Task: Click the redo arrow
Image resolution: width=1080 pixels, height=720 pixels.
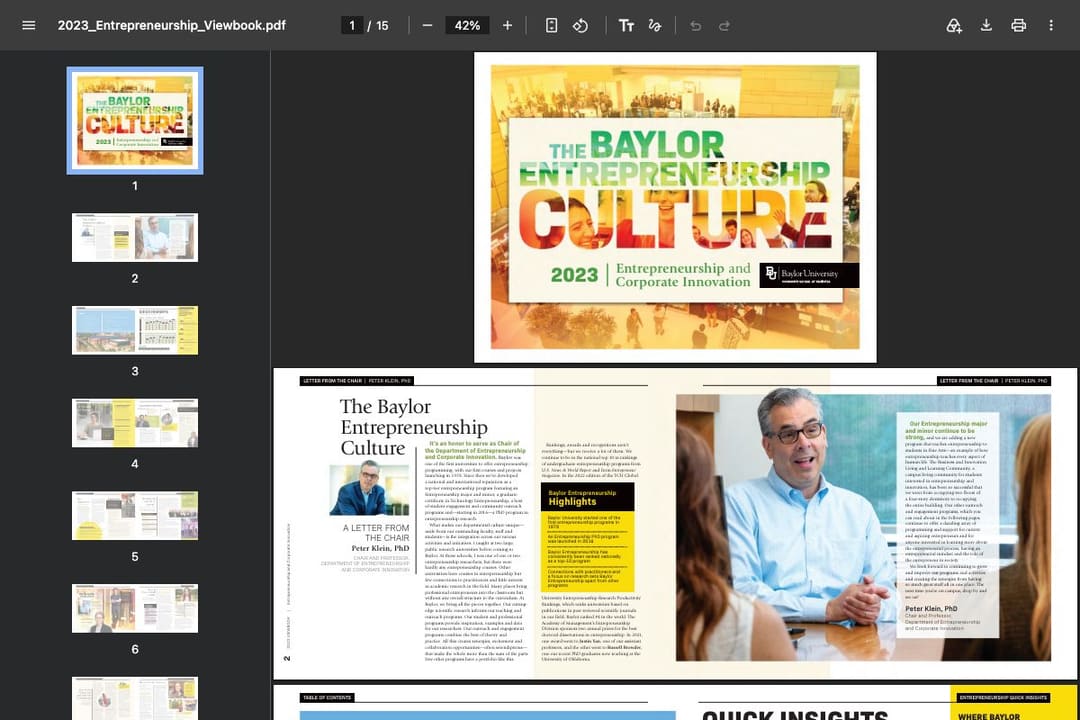Action: [725, 25]
